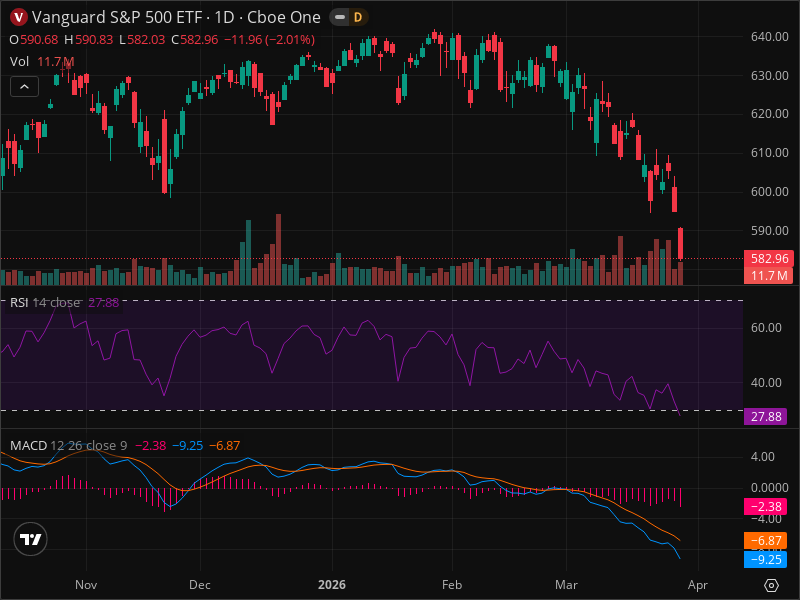Click the pink −2.38 histogram axis label
This screenshot has height=600, width=800.
coord(765,507)
